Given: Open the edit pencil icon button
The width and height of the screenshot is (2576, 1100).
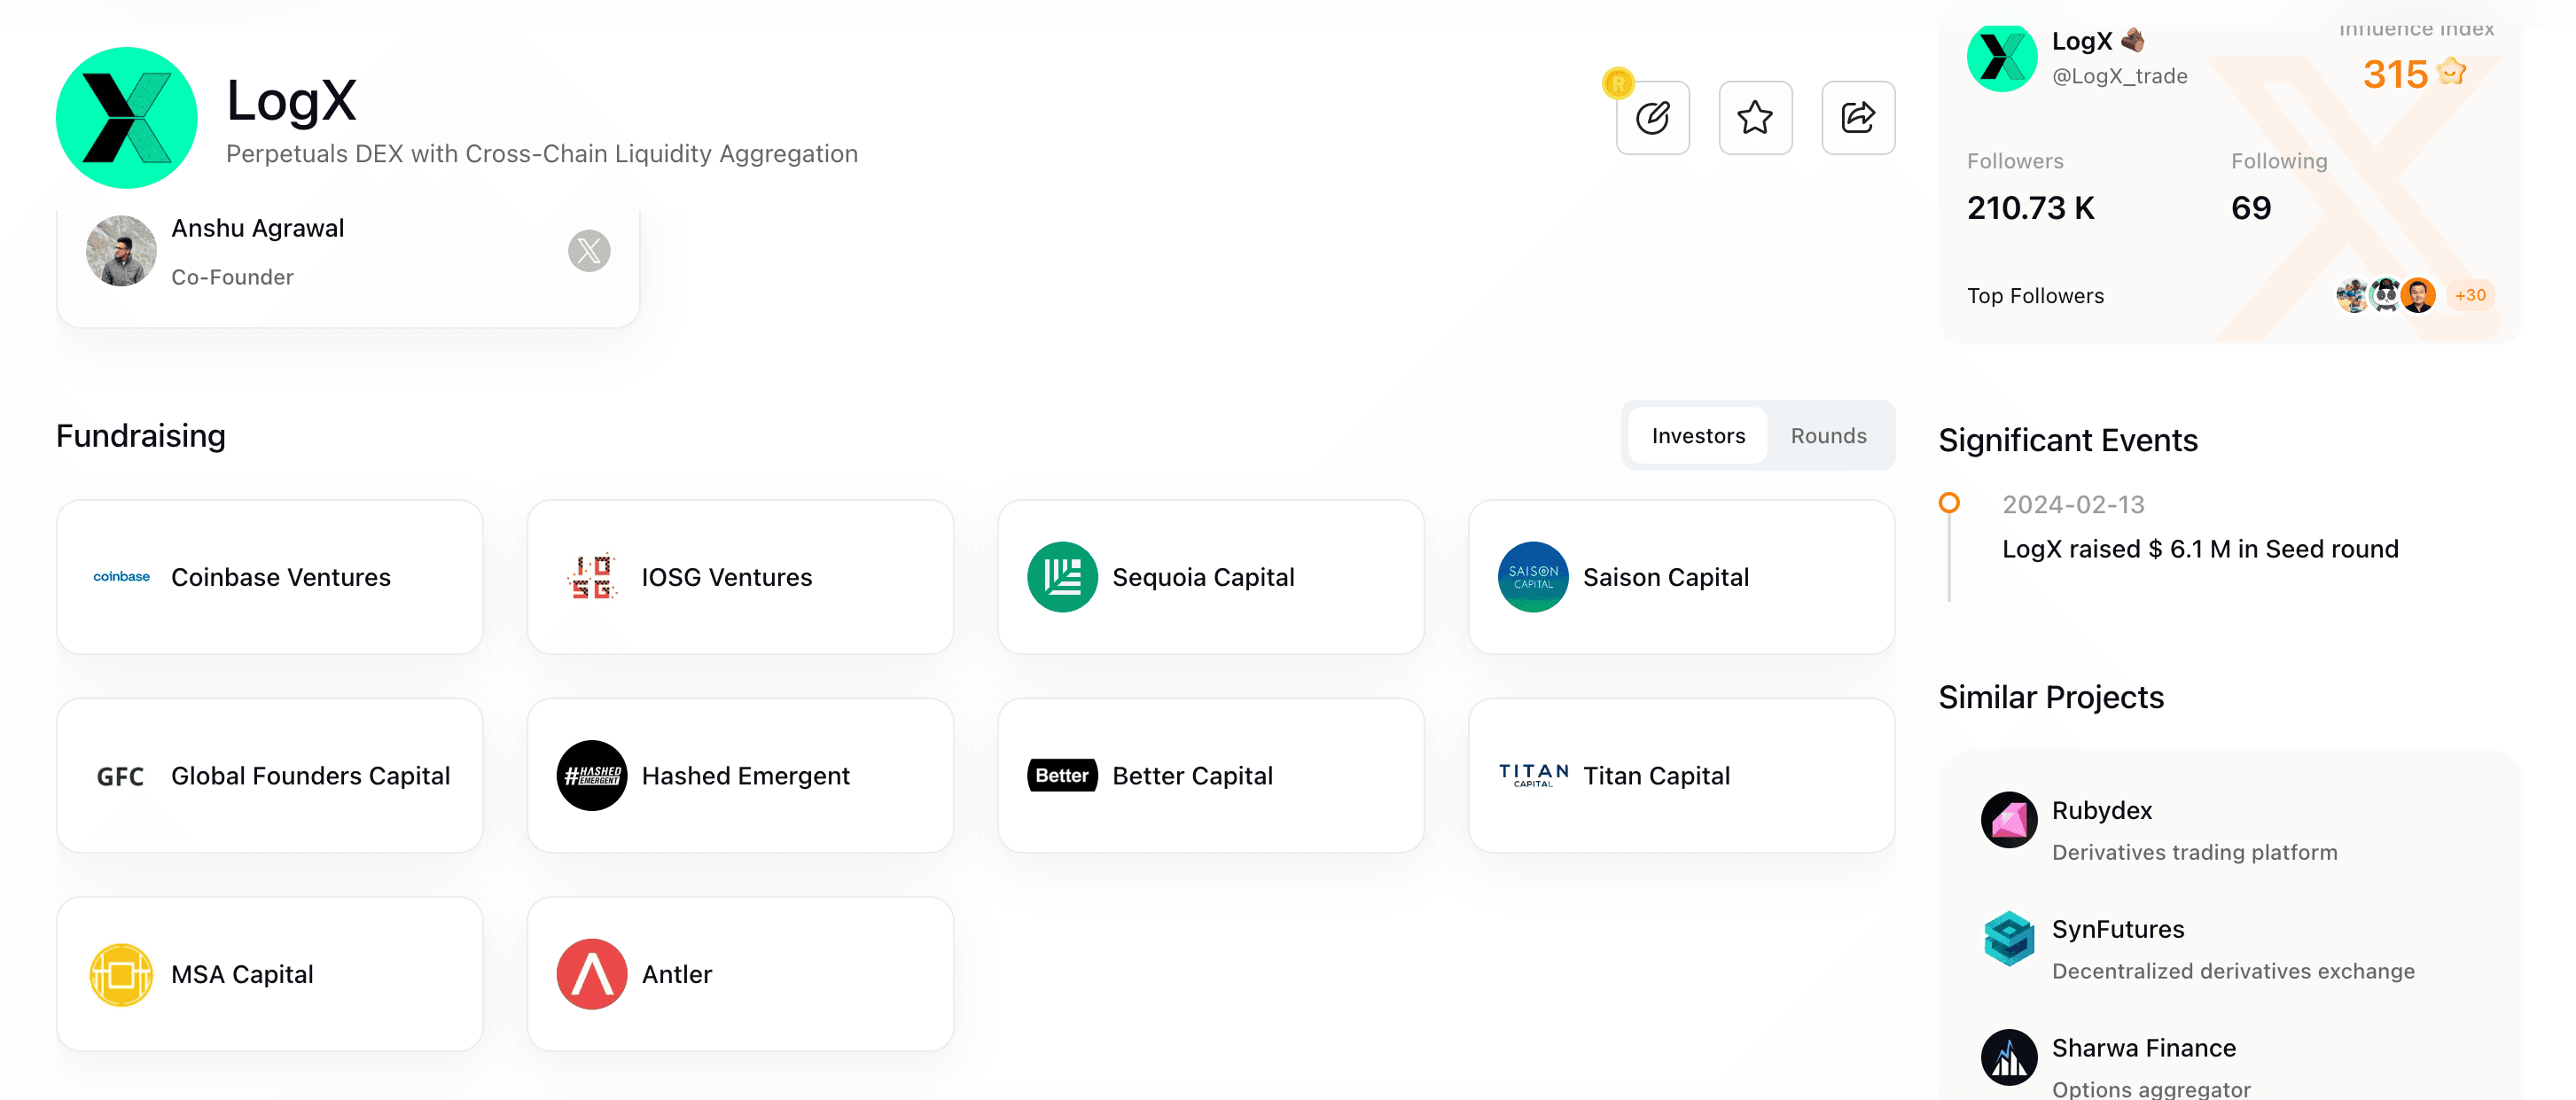Looking at the screenshot, I should click(x=1652, y=118).
